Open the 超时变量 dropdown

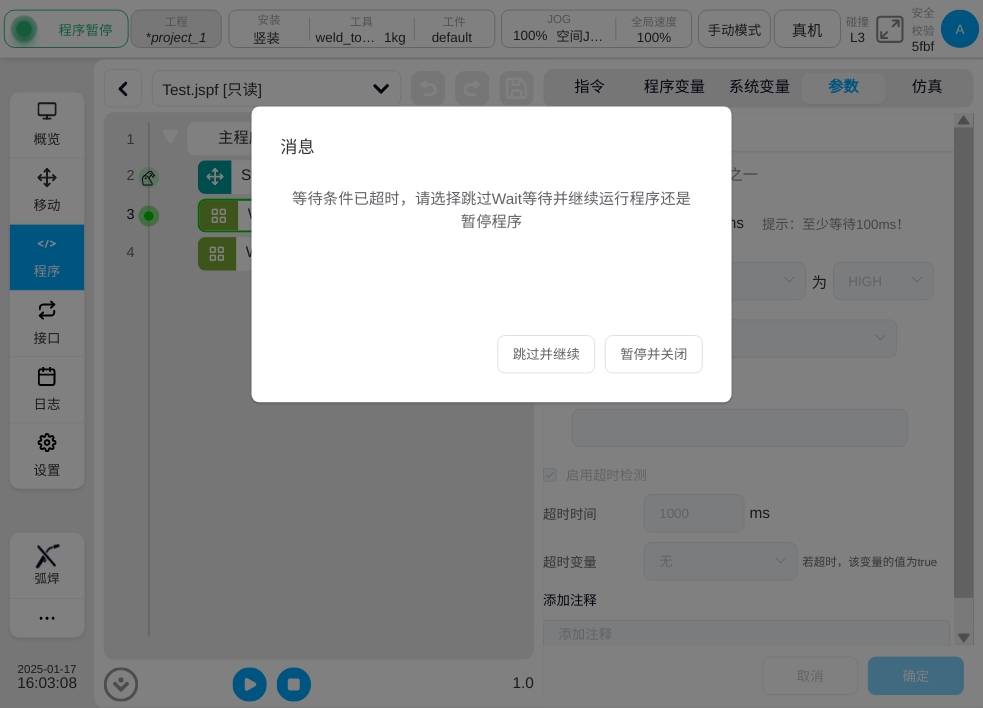click(720, 561)
